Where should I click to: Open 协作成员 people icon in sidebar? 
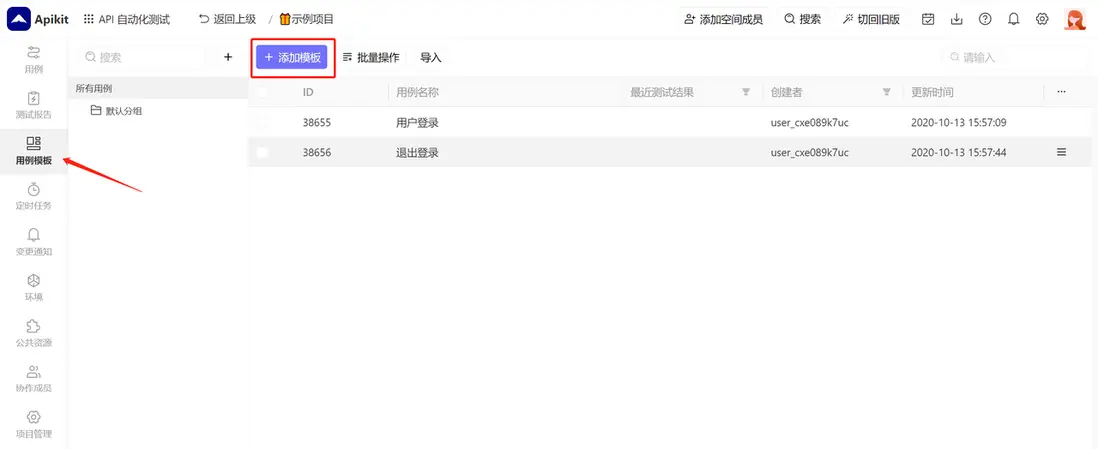point(34,372)
